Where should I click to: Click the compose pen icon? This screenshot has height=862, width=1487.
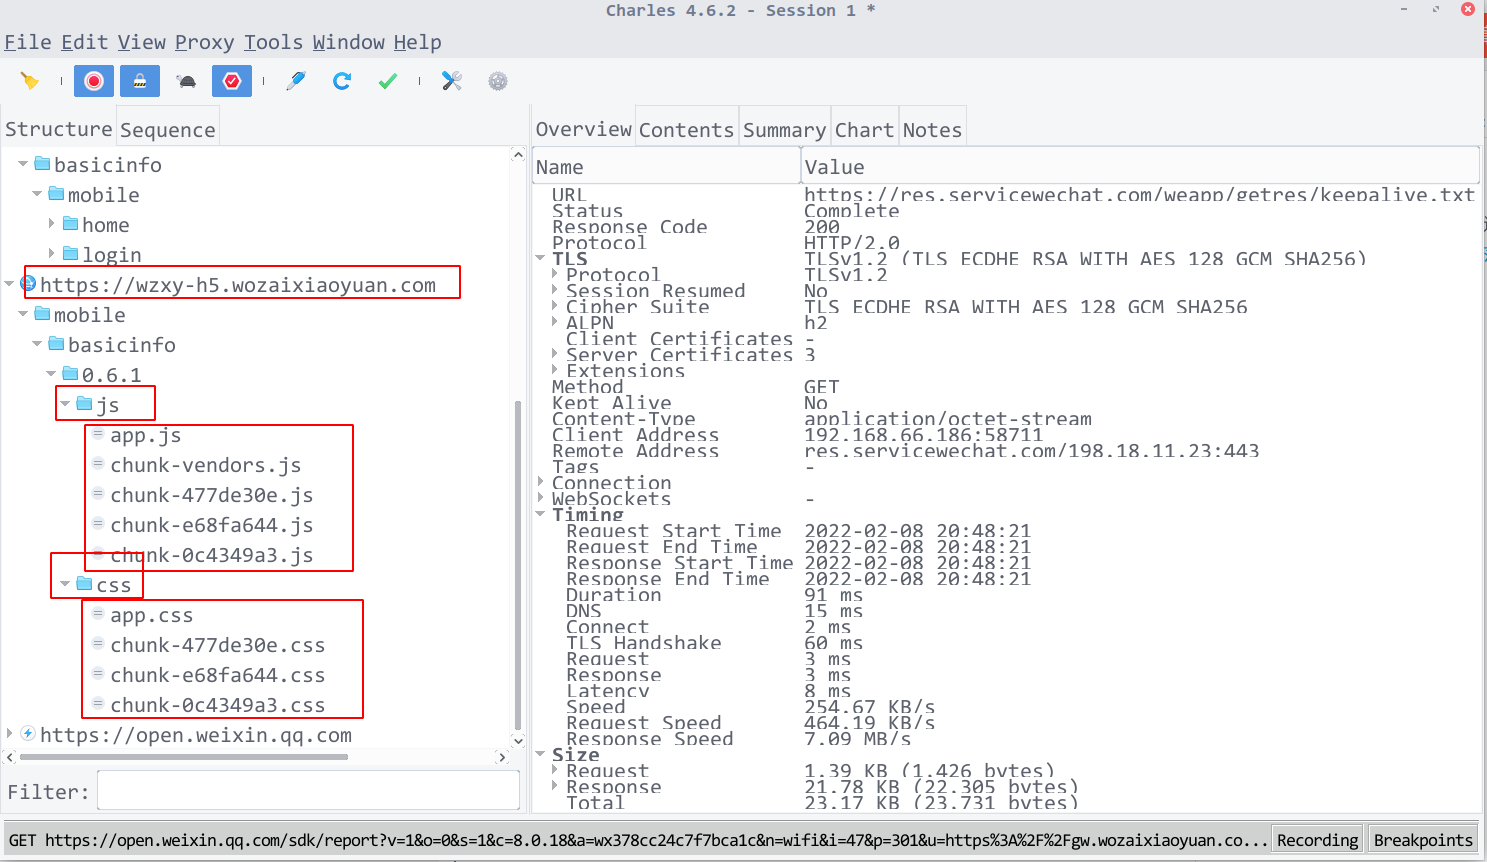[296, 81]
